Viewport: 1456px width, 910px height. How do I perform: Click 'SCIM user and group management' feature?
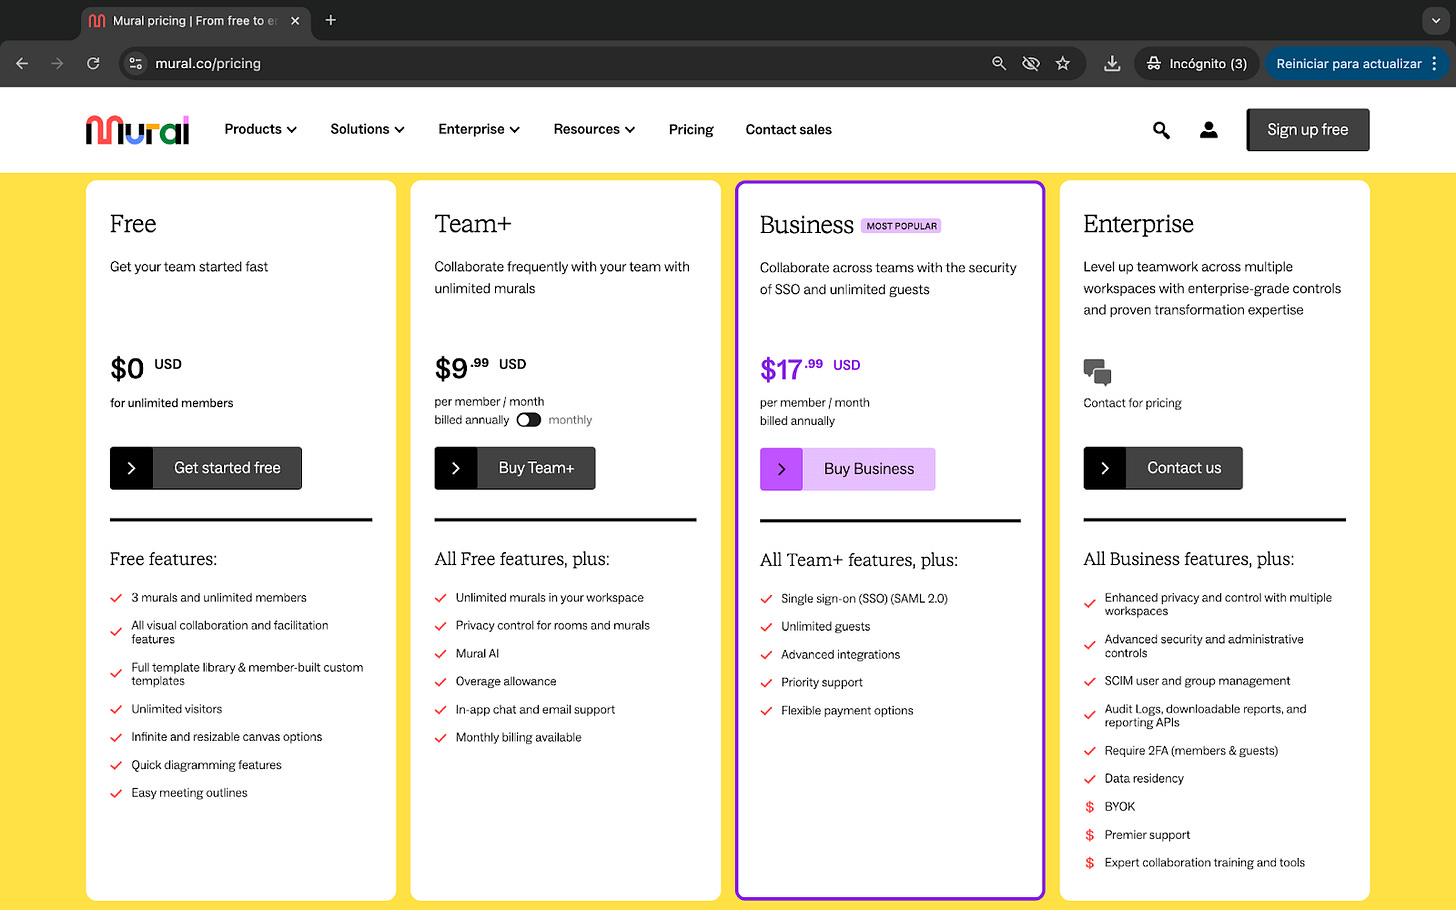(x=1197, y=681)
